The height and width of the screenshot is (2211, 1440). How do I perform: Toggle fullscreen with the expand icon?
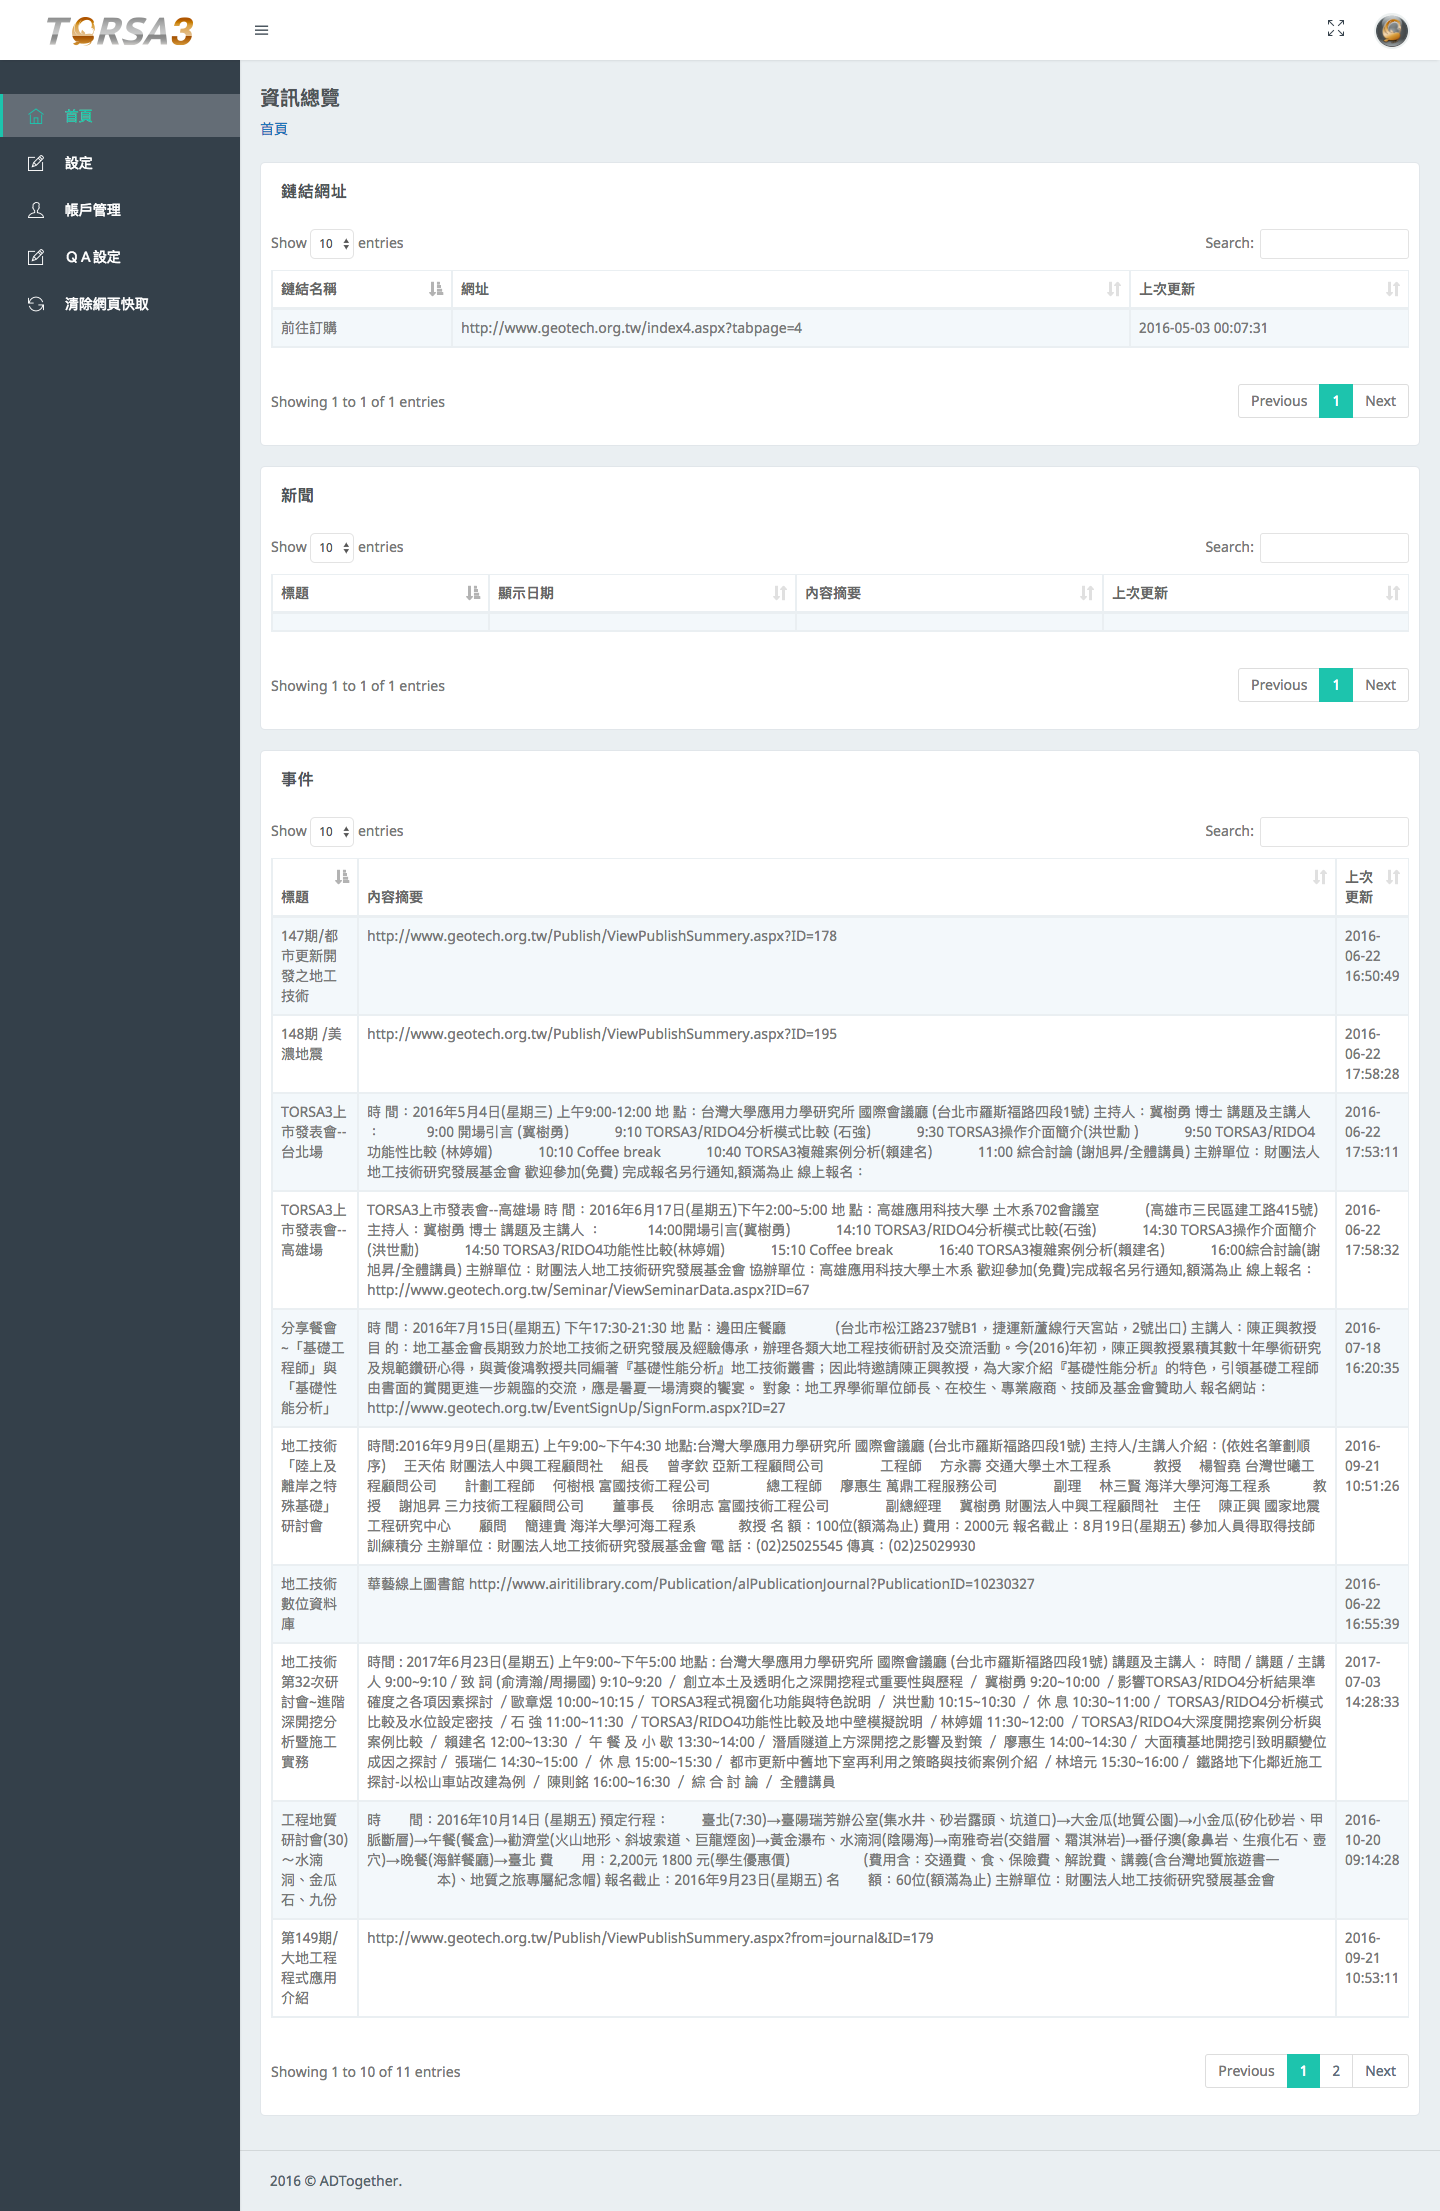[1335, 28]
